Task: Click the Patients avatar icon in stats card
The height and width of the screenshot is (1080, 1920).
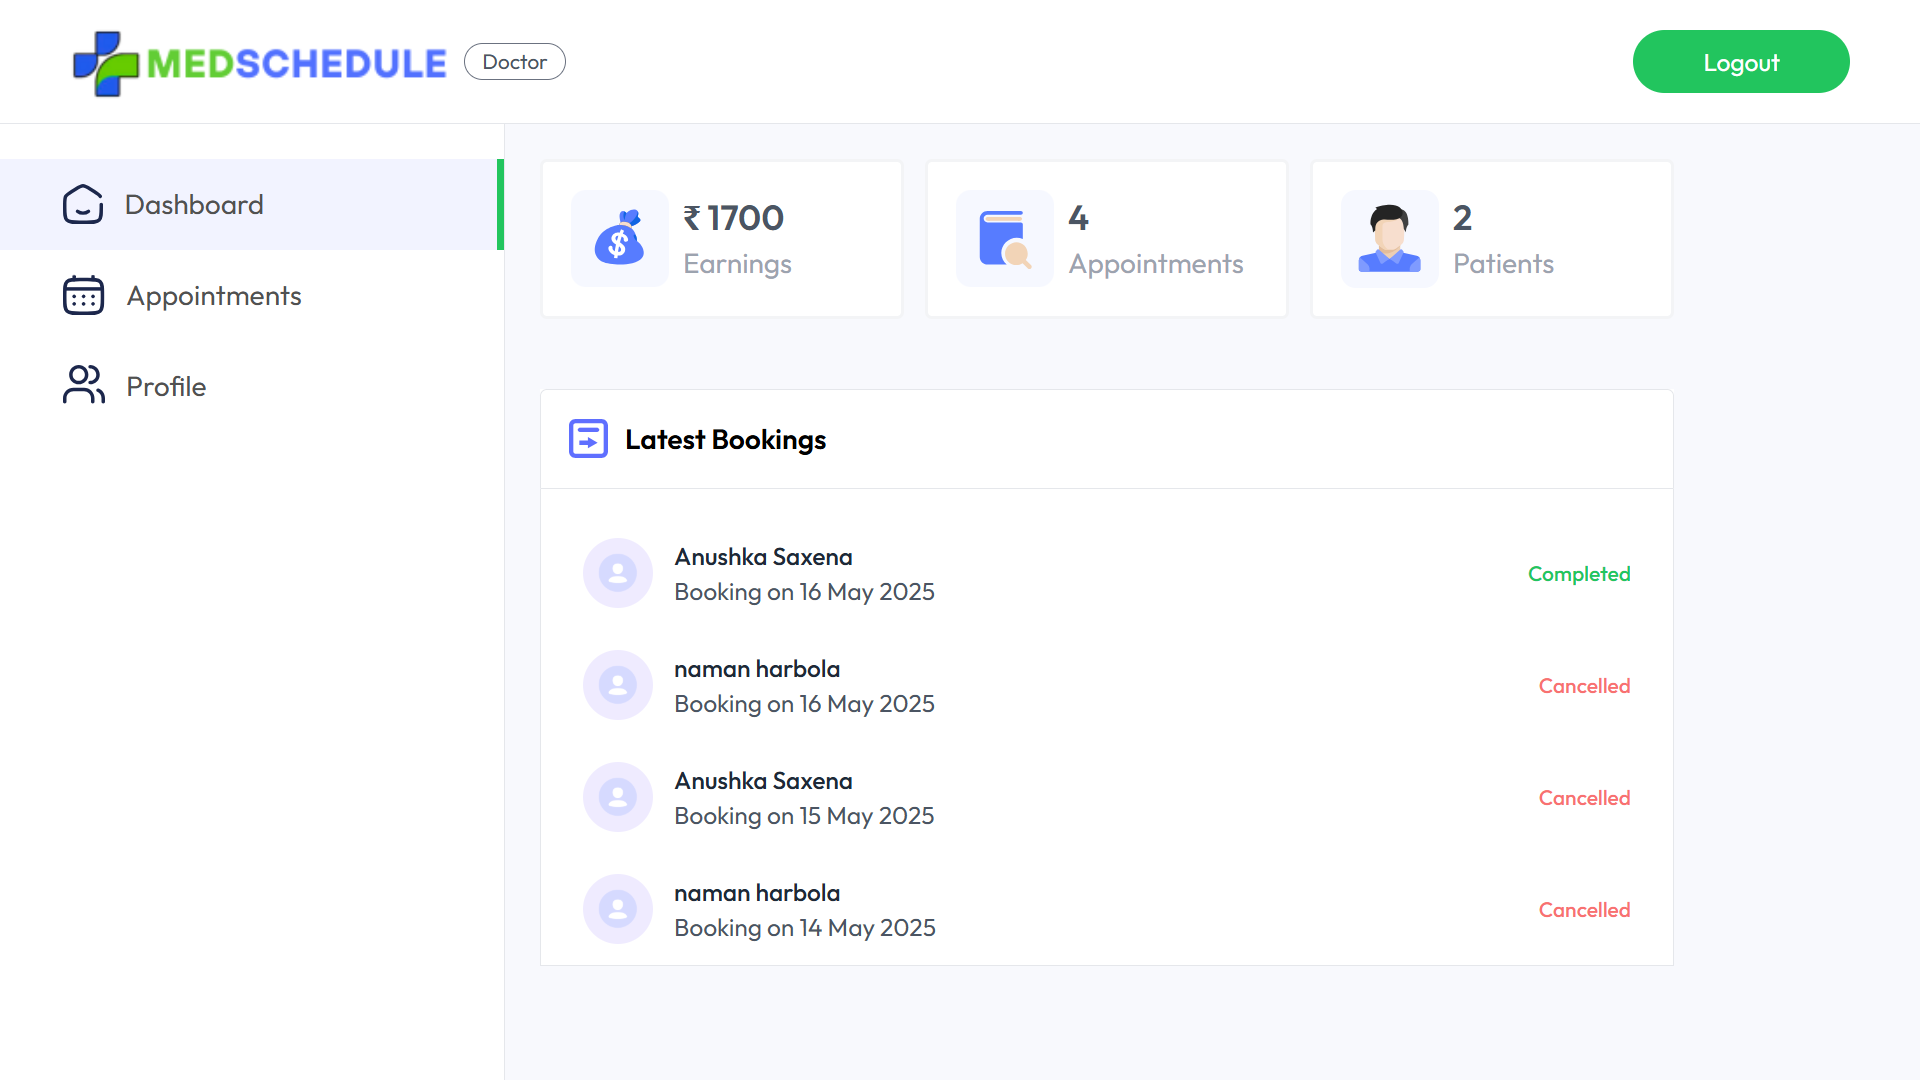Action: [x=1389, y=239]
